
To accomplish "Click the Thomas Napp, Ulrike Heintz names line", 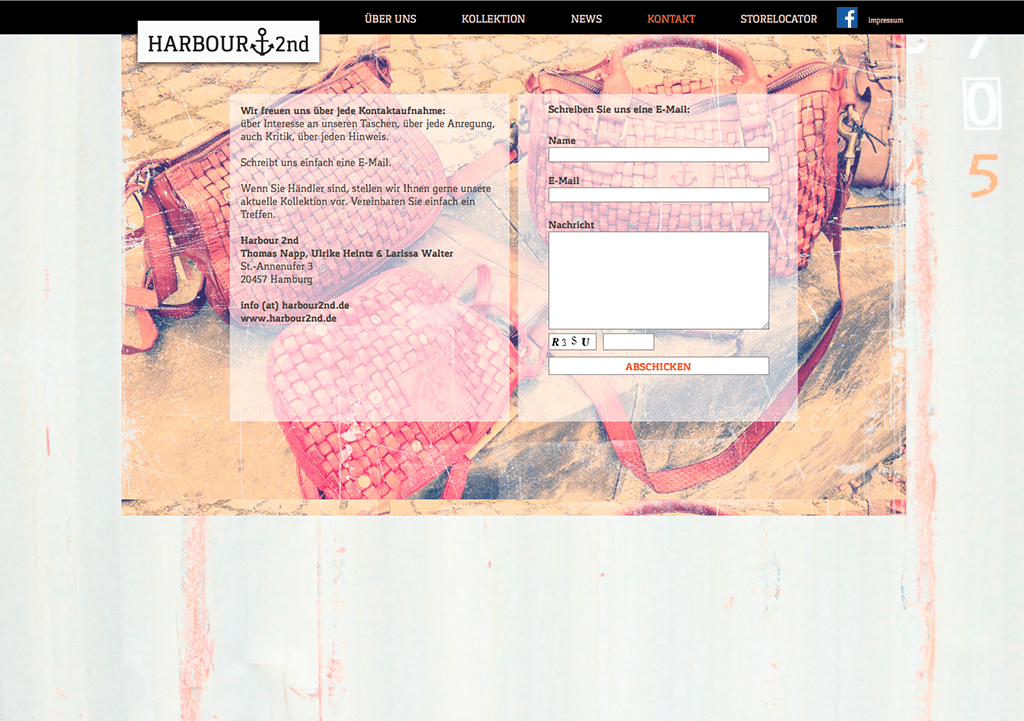I will (x=346, y=253).
